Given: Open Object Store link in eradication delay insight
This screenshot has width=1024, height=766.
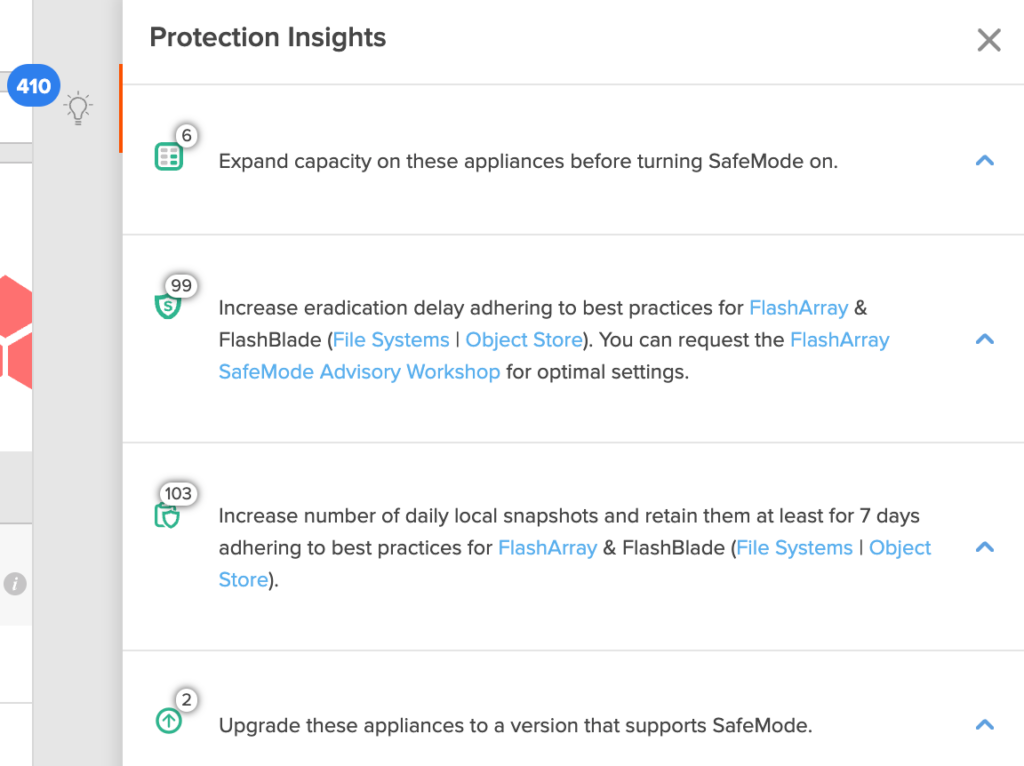Looking at the screenshot, I should click(x=524, y=340).
